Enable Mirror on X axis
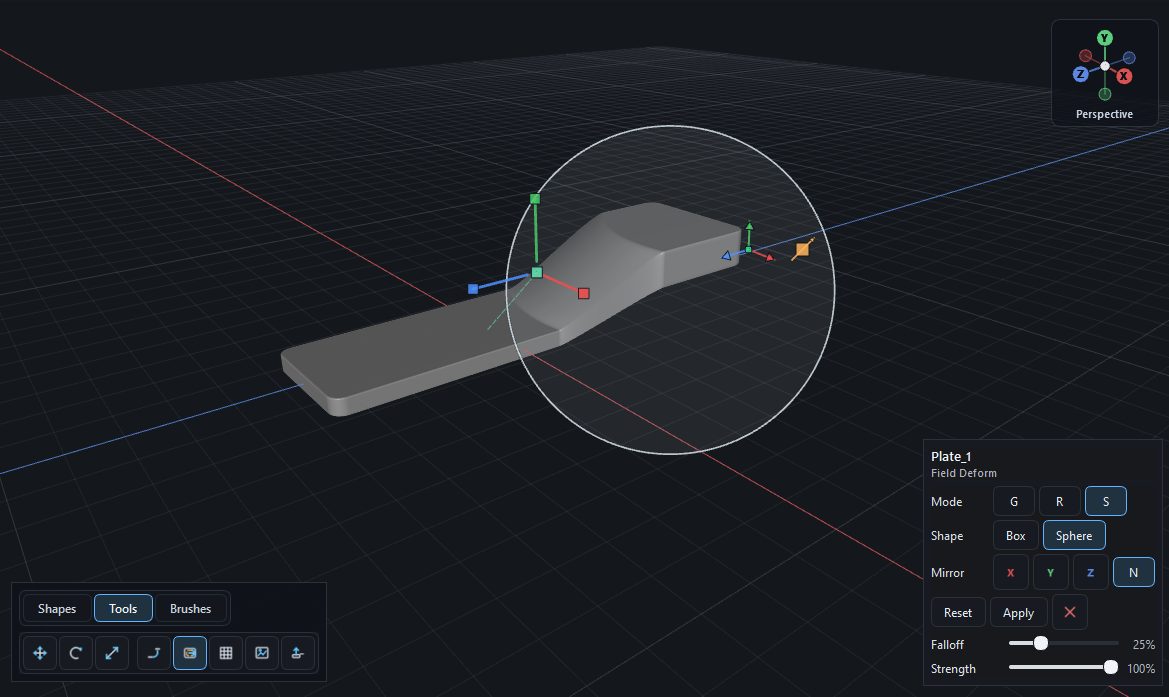 (1011, 573)
